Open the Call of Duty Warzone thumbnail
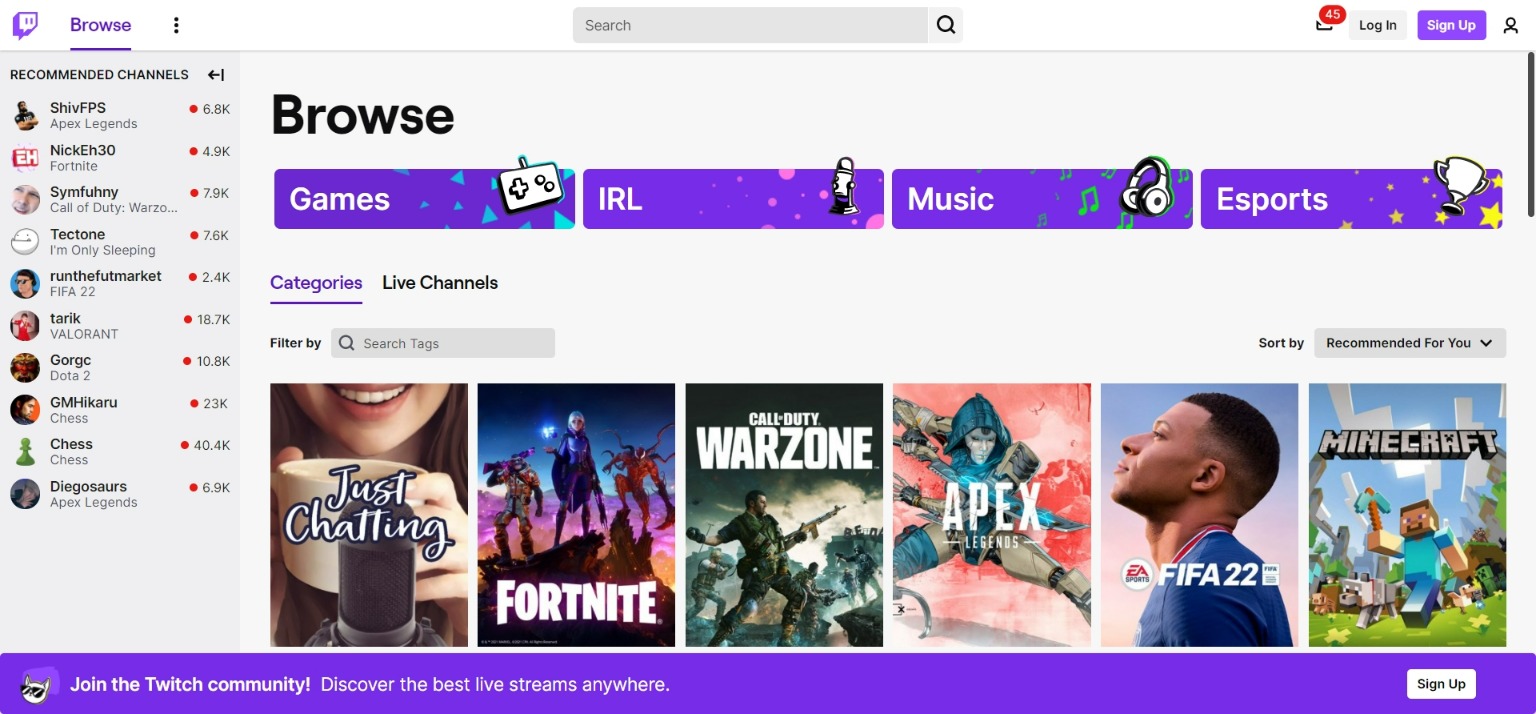1536x714 pixels. [x=784, y=515]
